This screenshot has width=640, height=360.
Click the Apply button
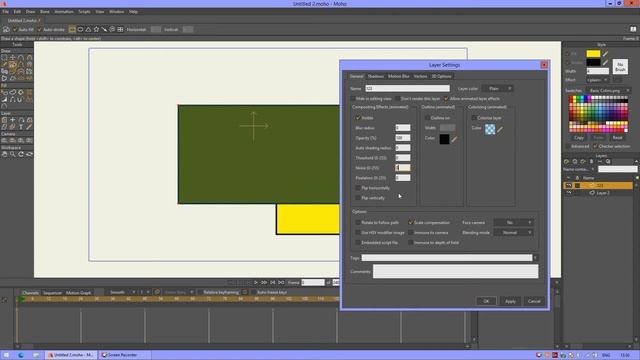point(510,301)
